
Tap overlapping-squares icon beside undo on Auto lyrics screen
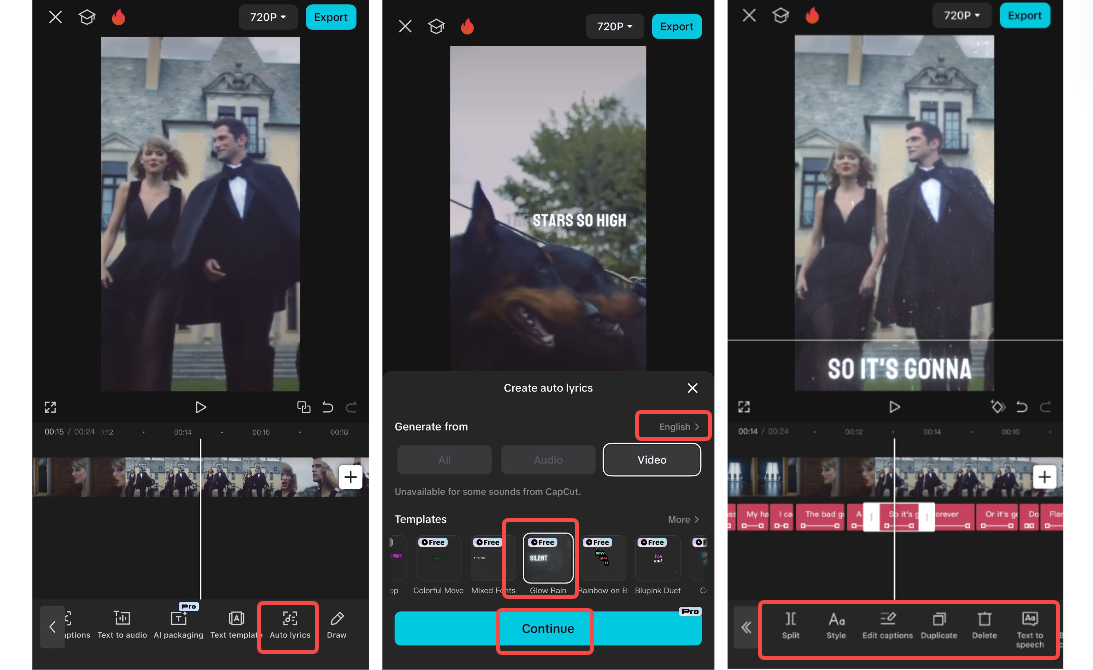click(303, 407)
